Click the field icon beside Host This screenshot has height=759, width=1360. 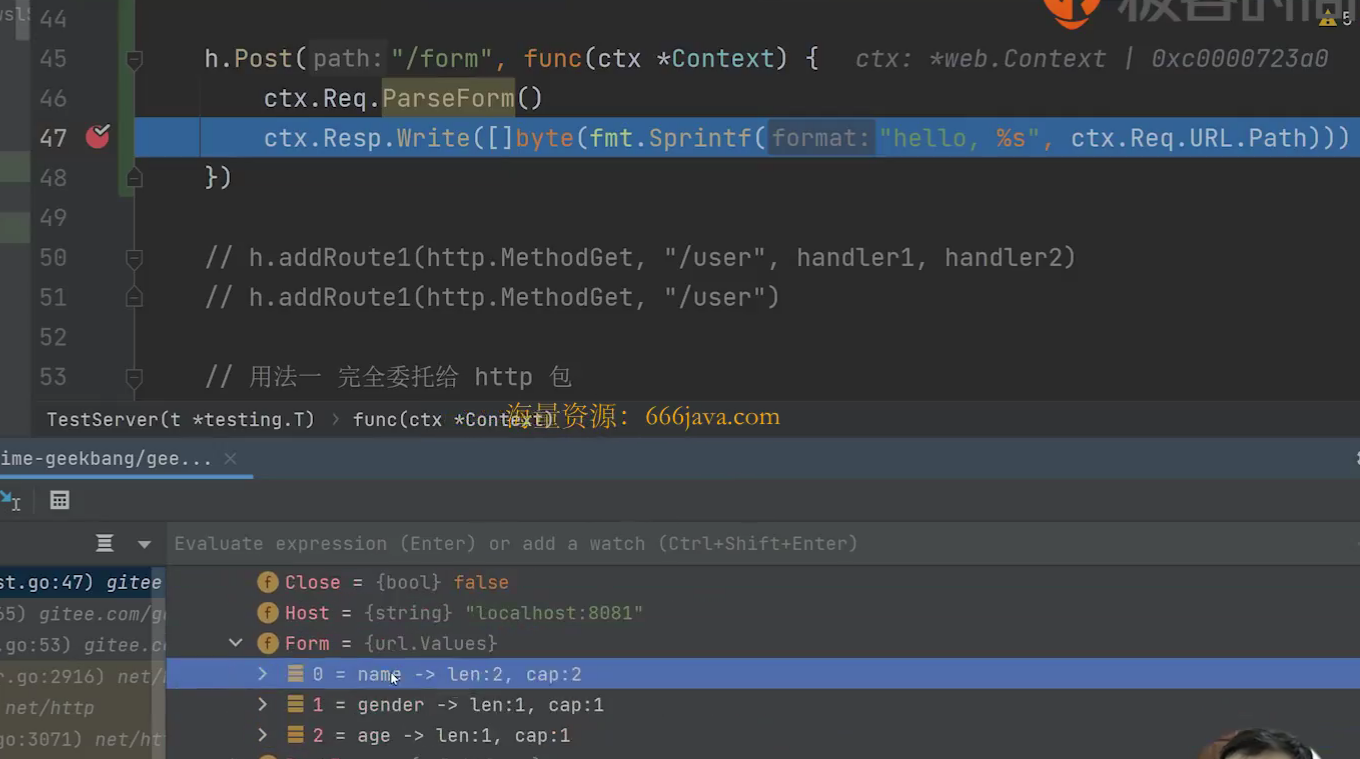(x=267, y=613)
